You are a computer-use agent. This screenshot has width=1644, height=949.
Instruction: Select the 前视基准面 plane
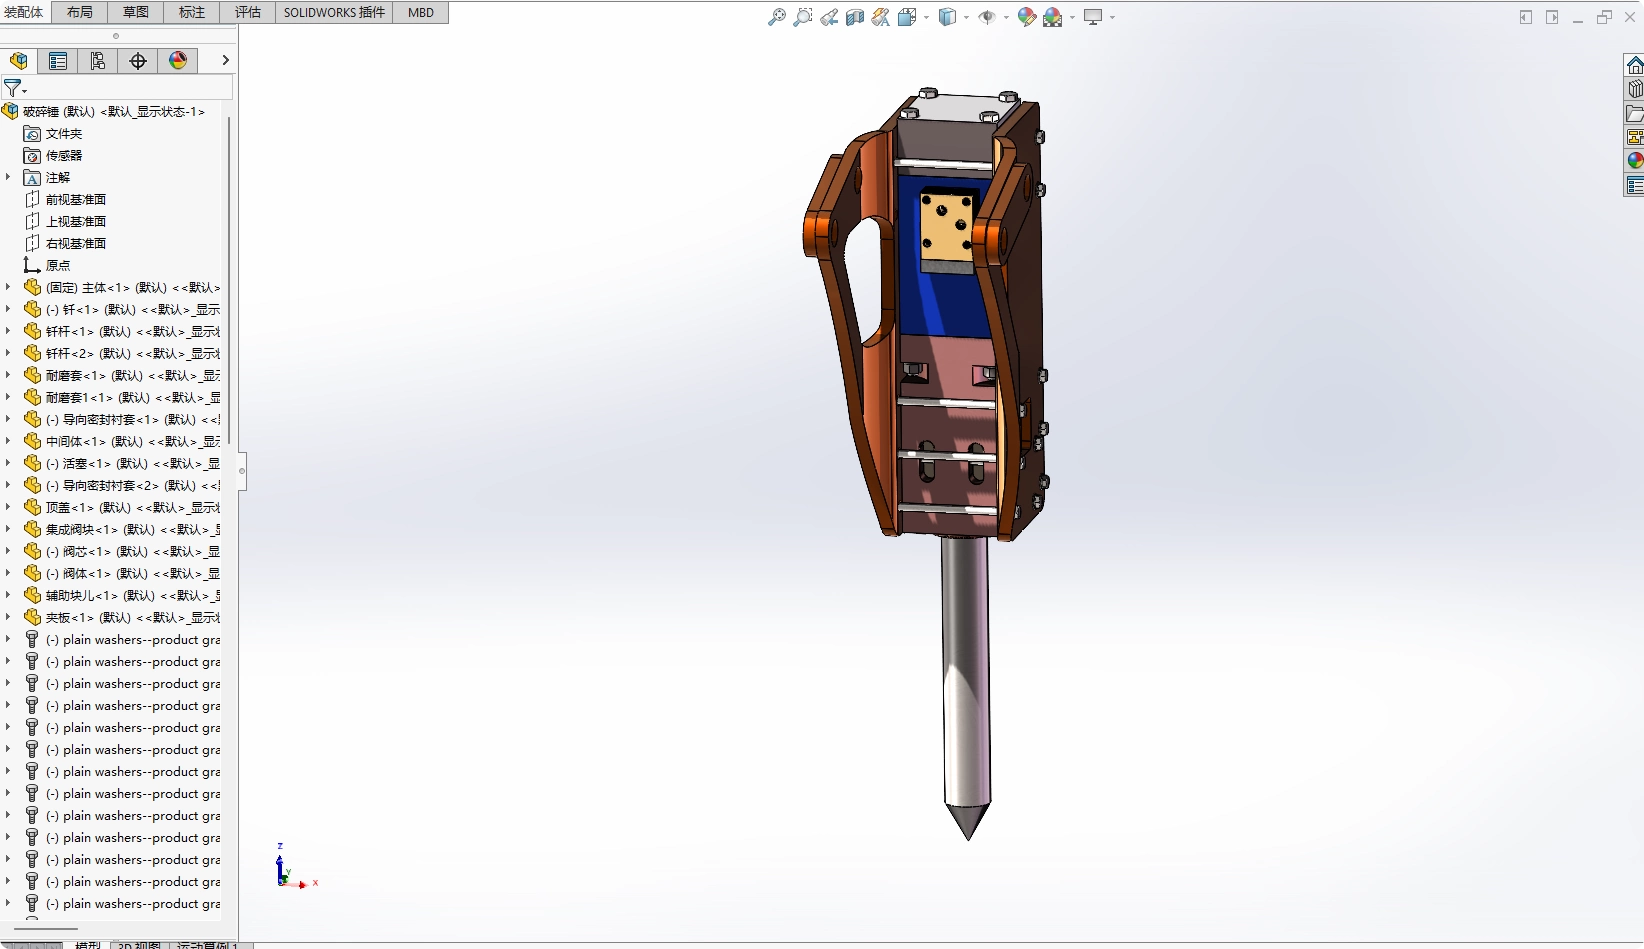click(x=76, y=200)
